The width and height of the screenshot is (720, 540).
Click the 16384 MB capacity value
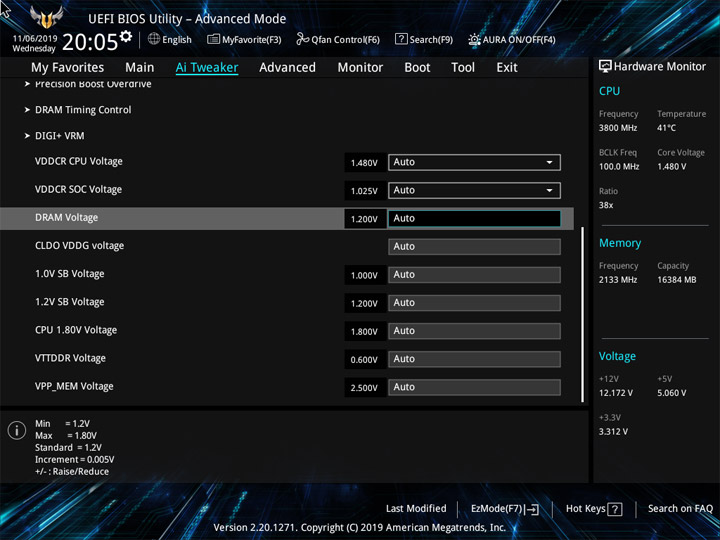pos(677,280)
